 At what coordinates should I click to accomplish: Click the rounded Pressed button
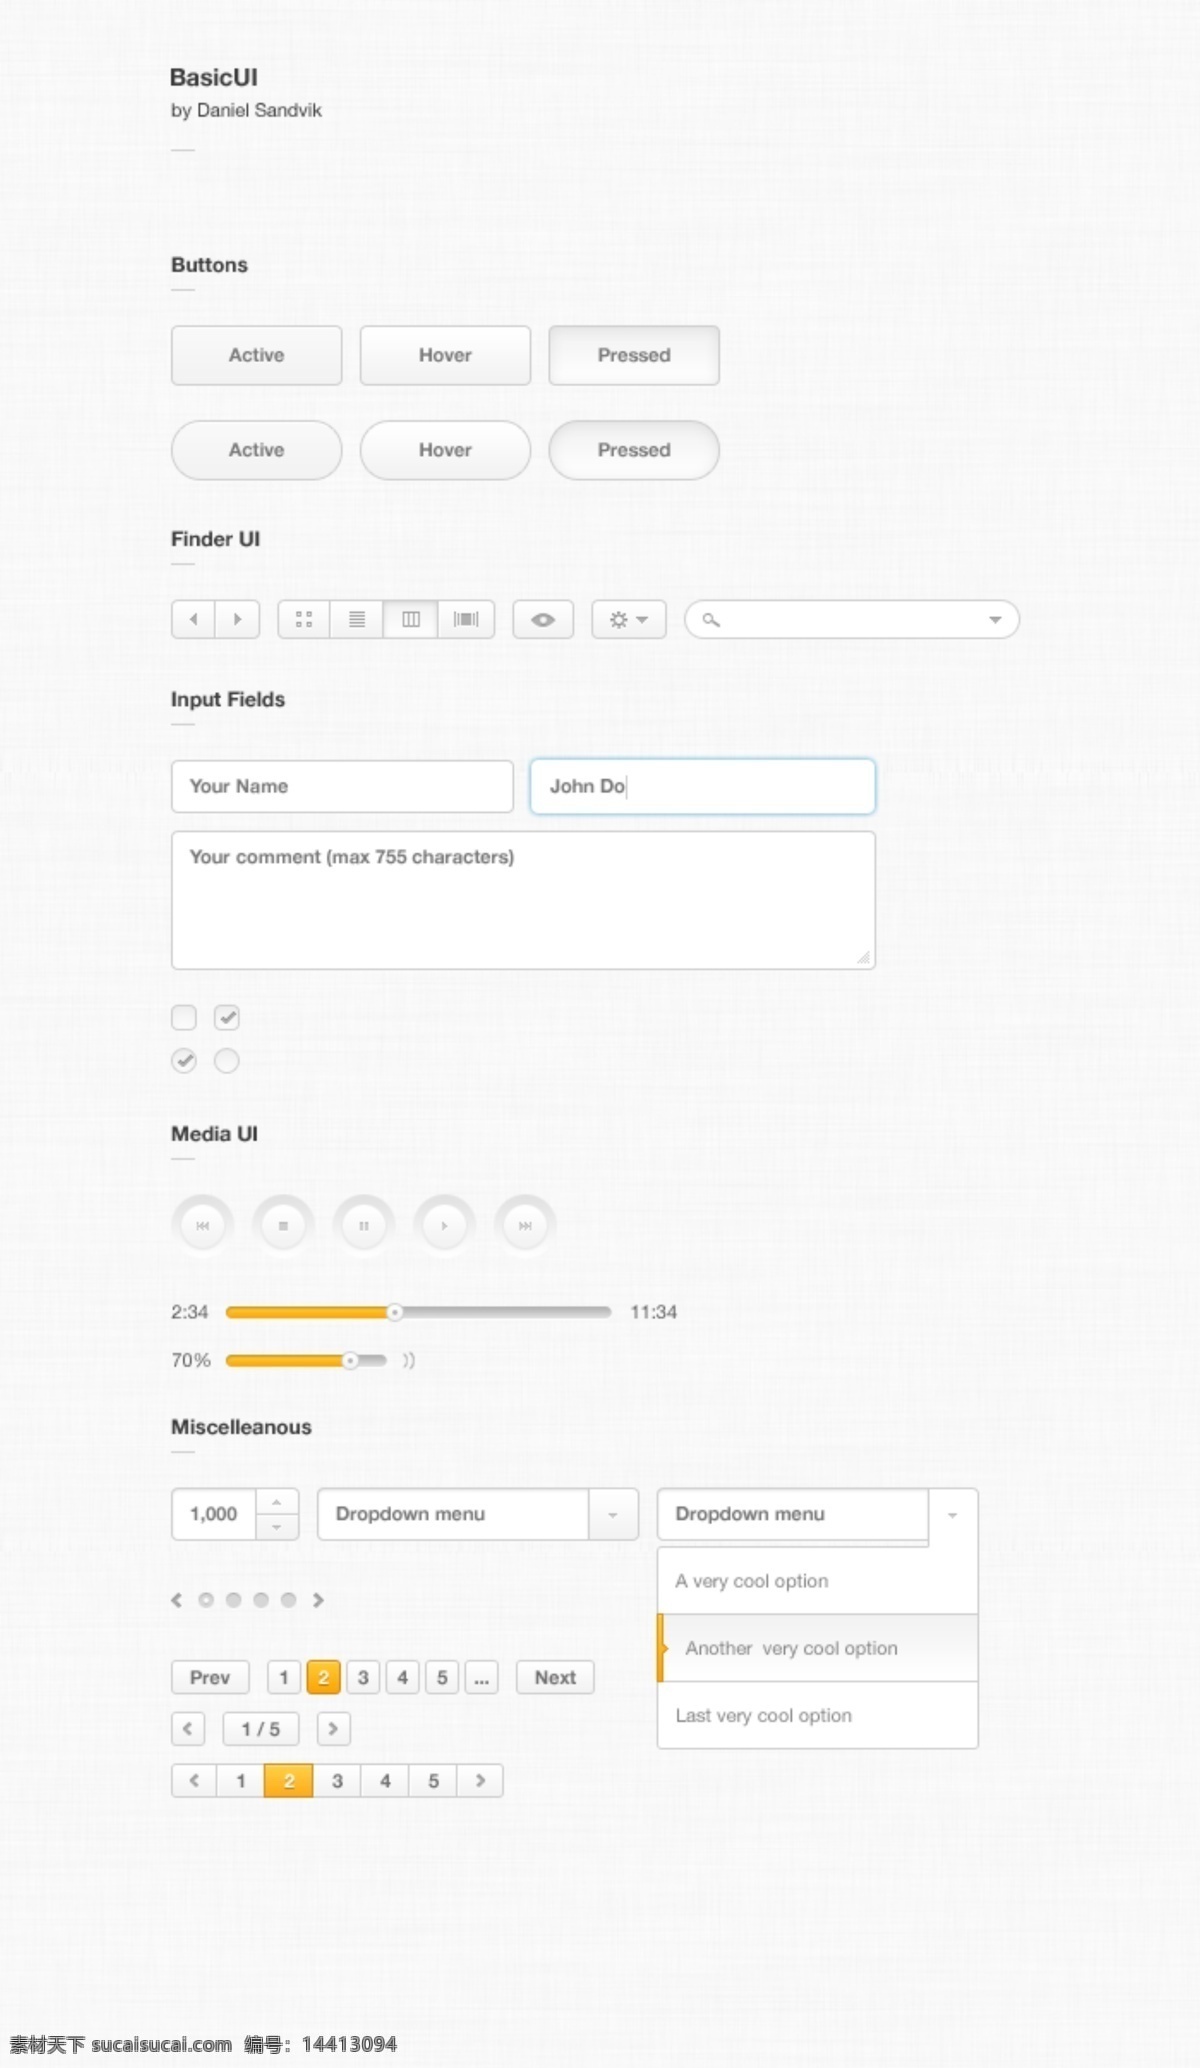tap(634, 450)
